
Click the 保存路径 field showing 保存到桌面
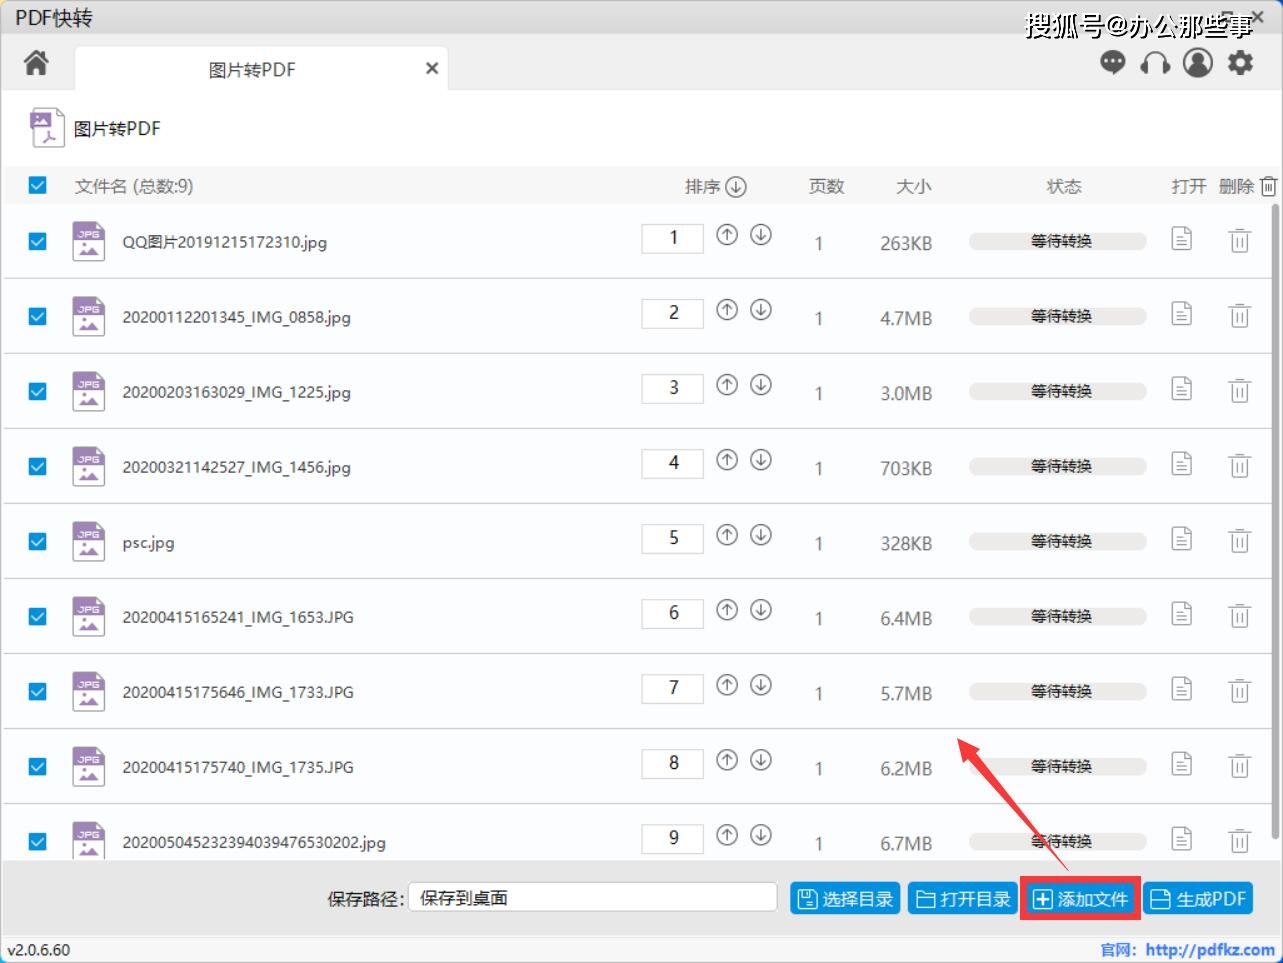pyautogui.click(x=593, y=897)
